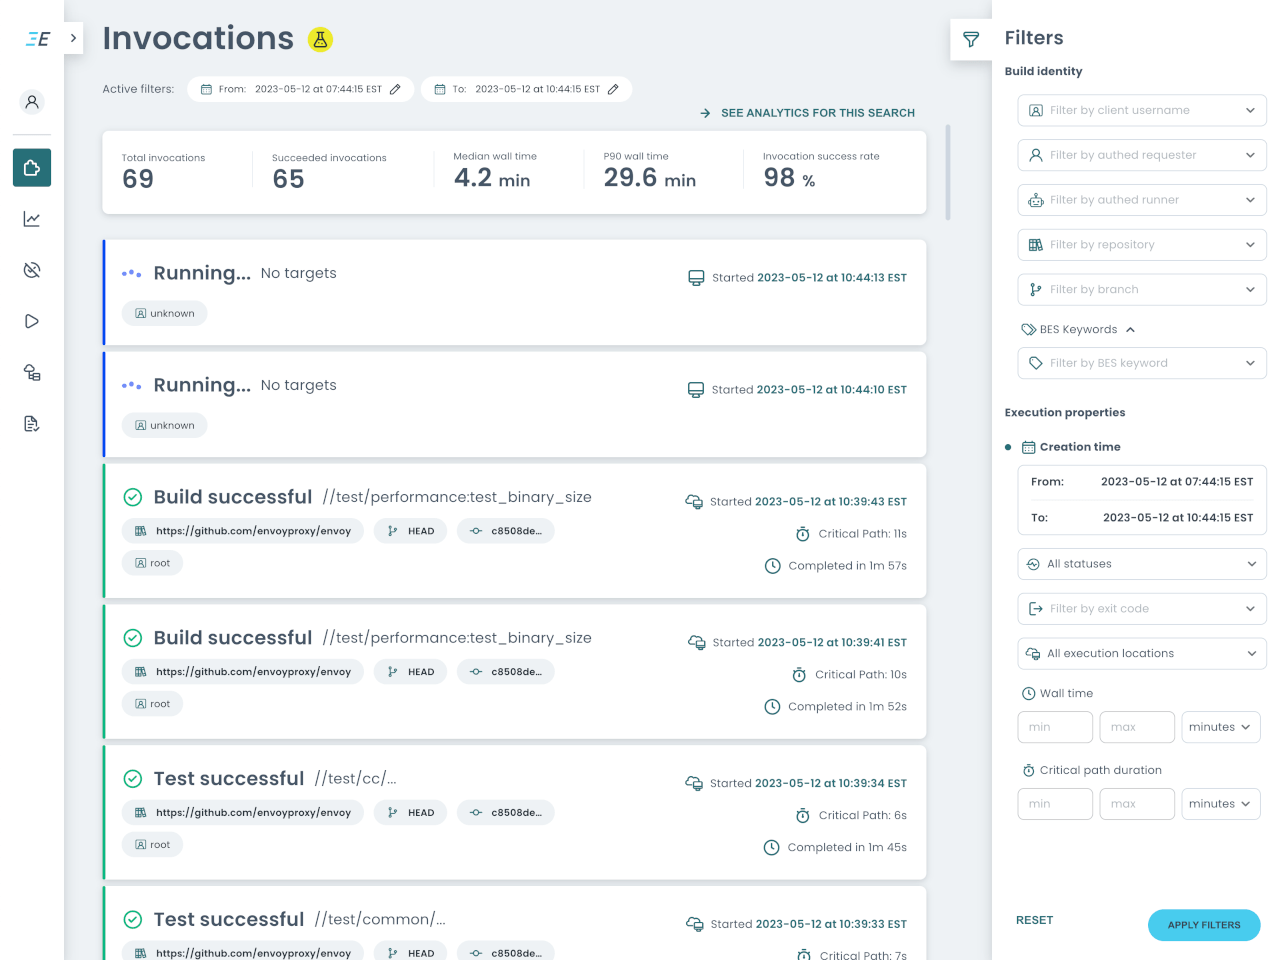Screen dimensions: 1280x960
Task: Open the audit logs document icon
Action: (x=31, y=423)
